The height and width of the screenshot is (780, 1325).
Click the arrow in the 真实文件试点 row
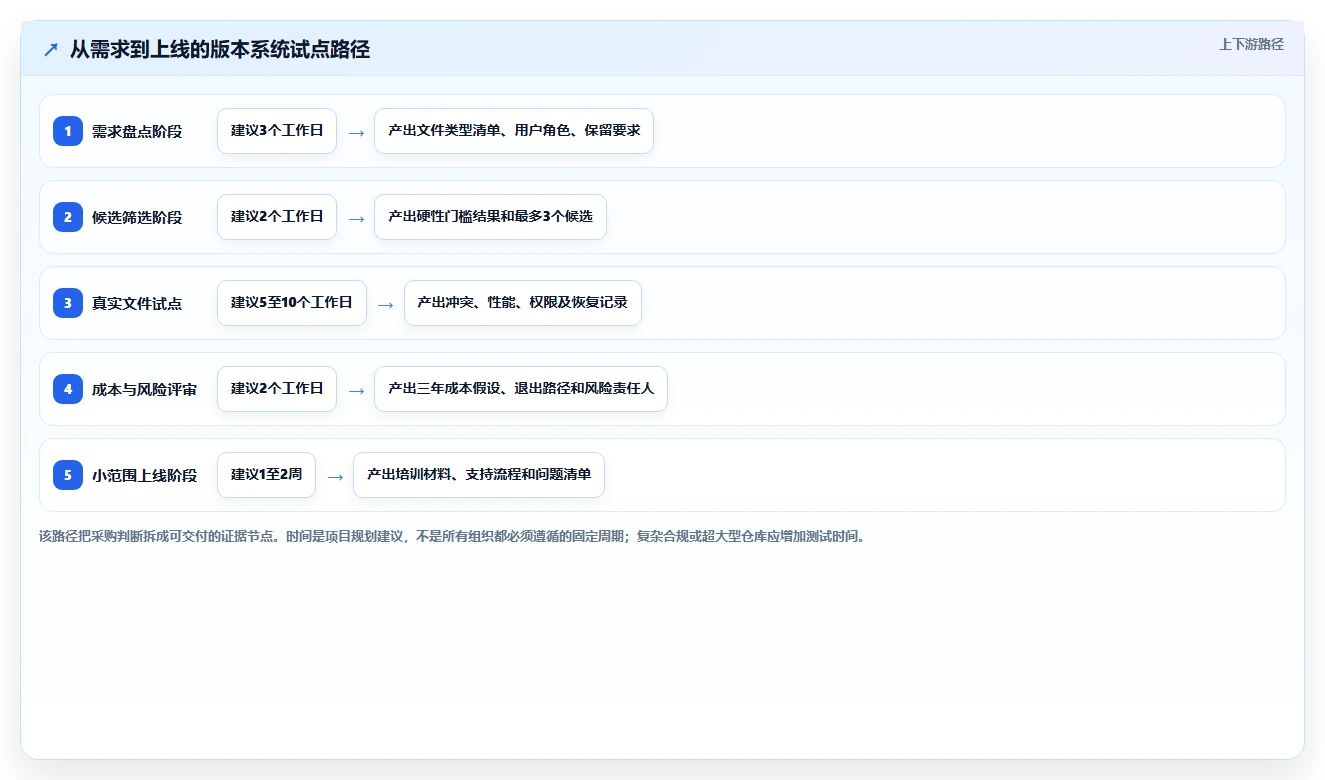[386, 304]
